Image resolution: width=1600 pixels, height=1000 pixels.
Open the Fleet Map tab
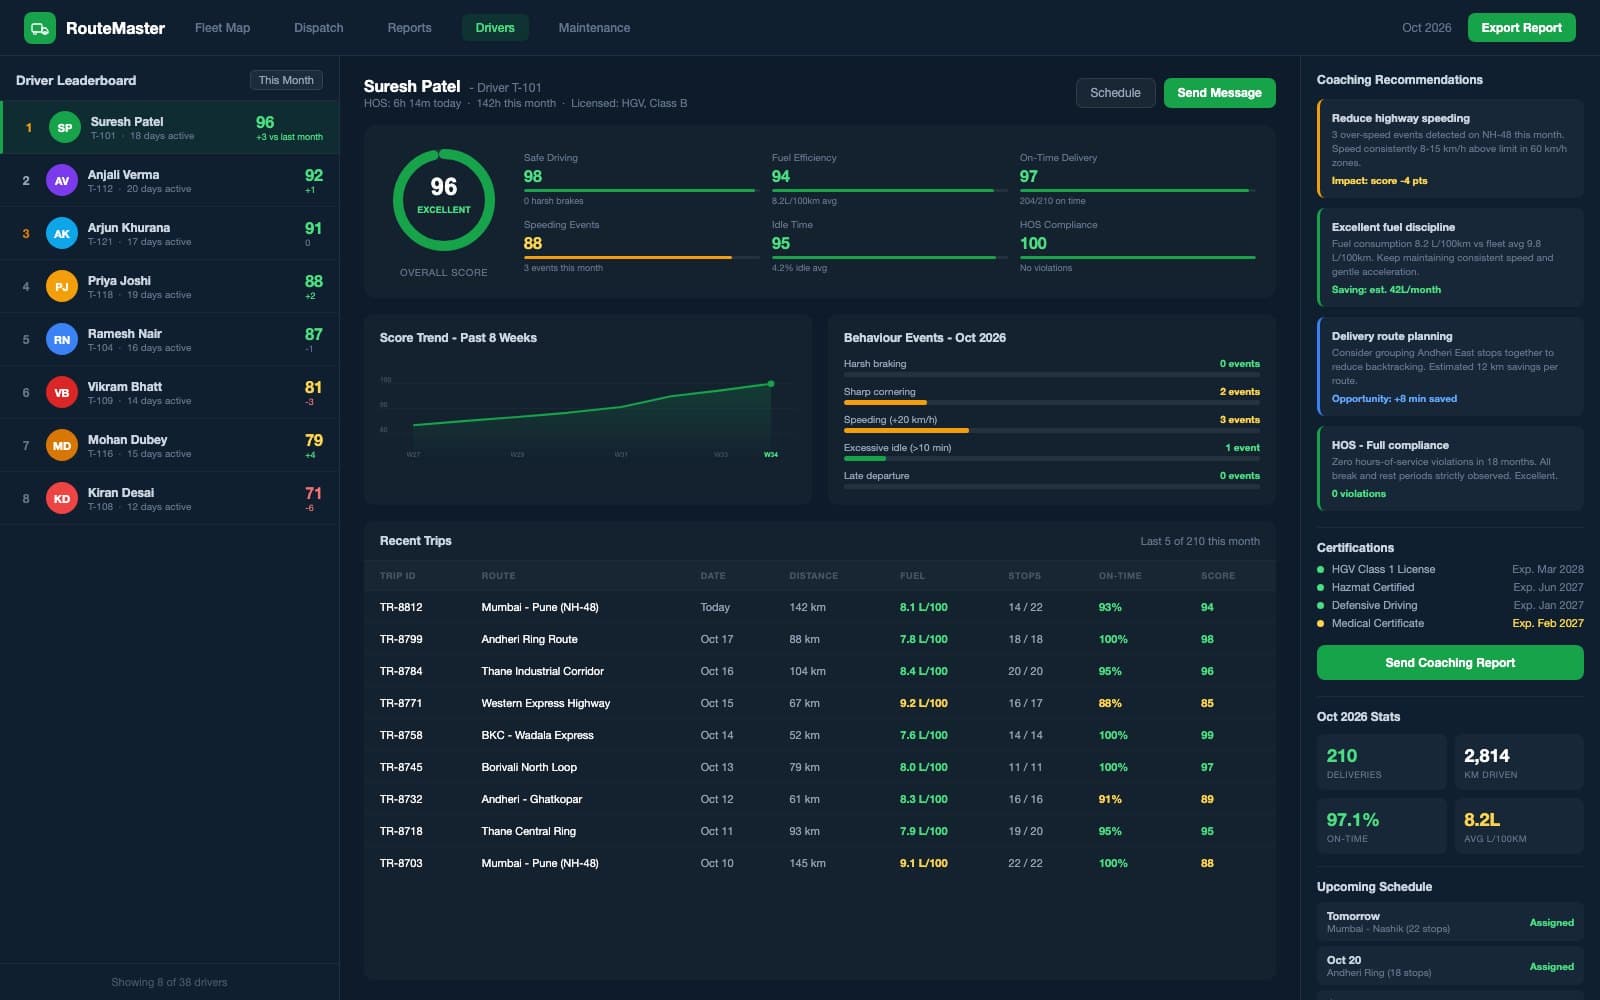click(x=223, y=28)
